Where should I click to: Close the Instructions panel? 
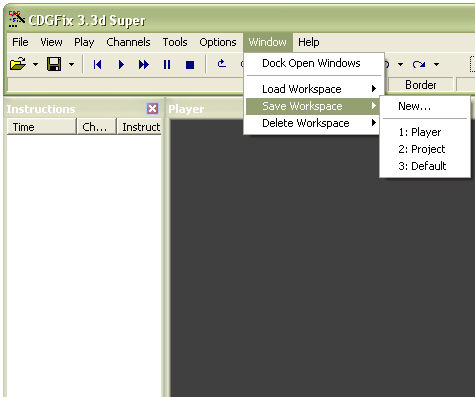tap(152, 108)
